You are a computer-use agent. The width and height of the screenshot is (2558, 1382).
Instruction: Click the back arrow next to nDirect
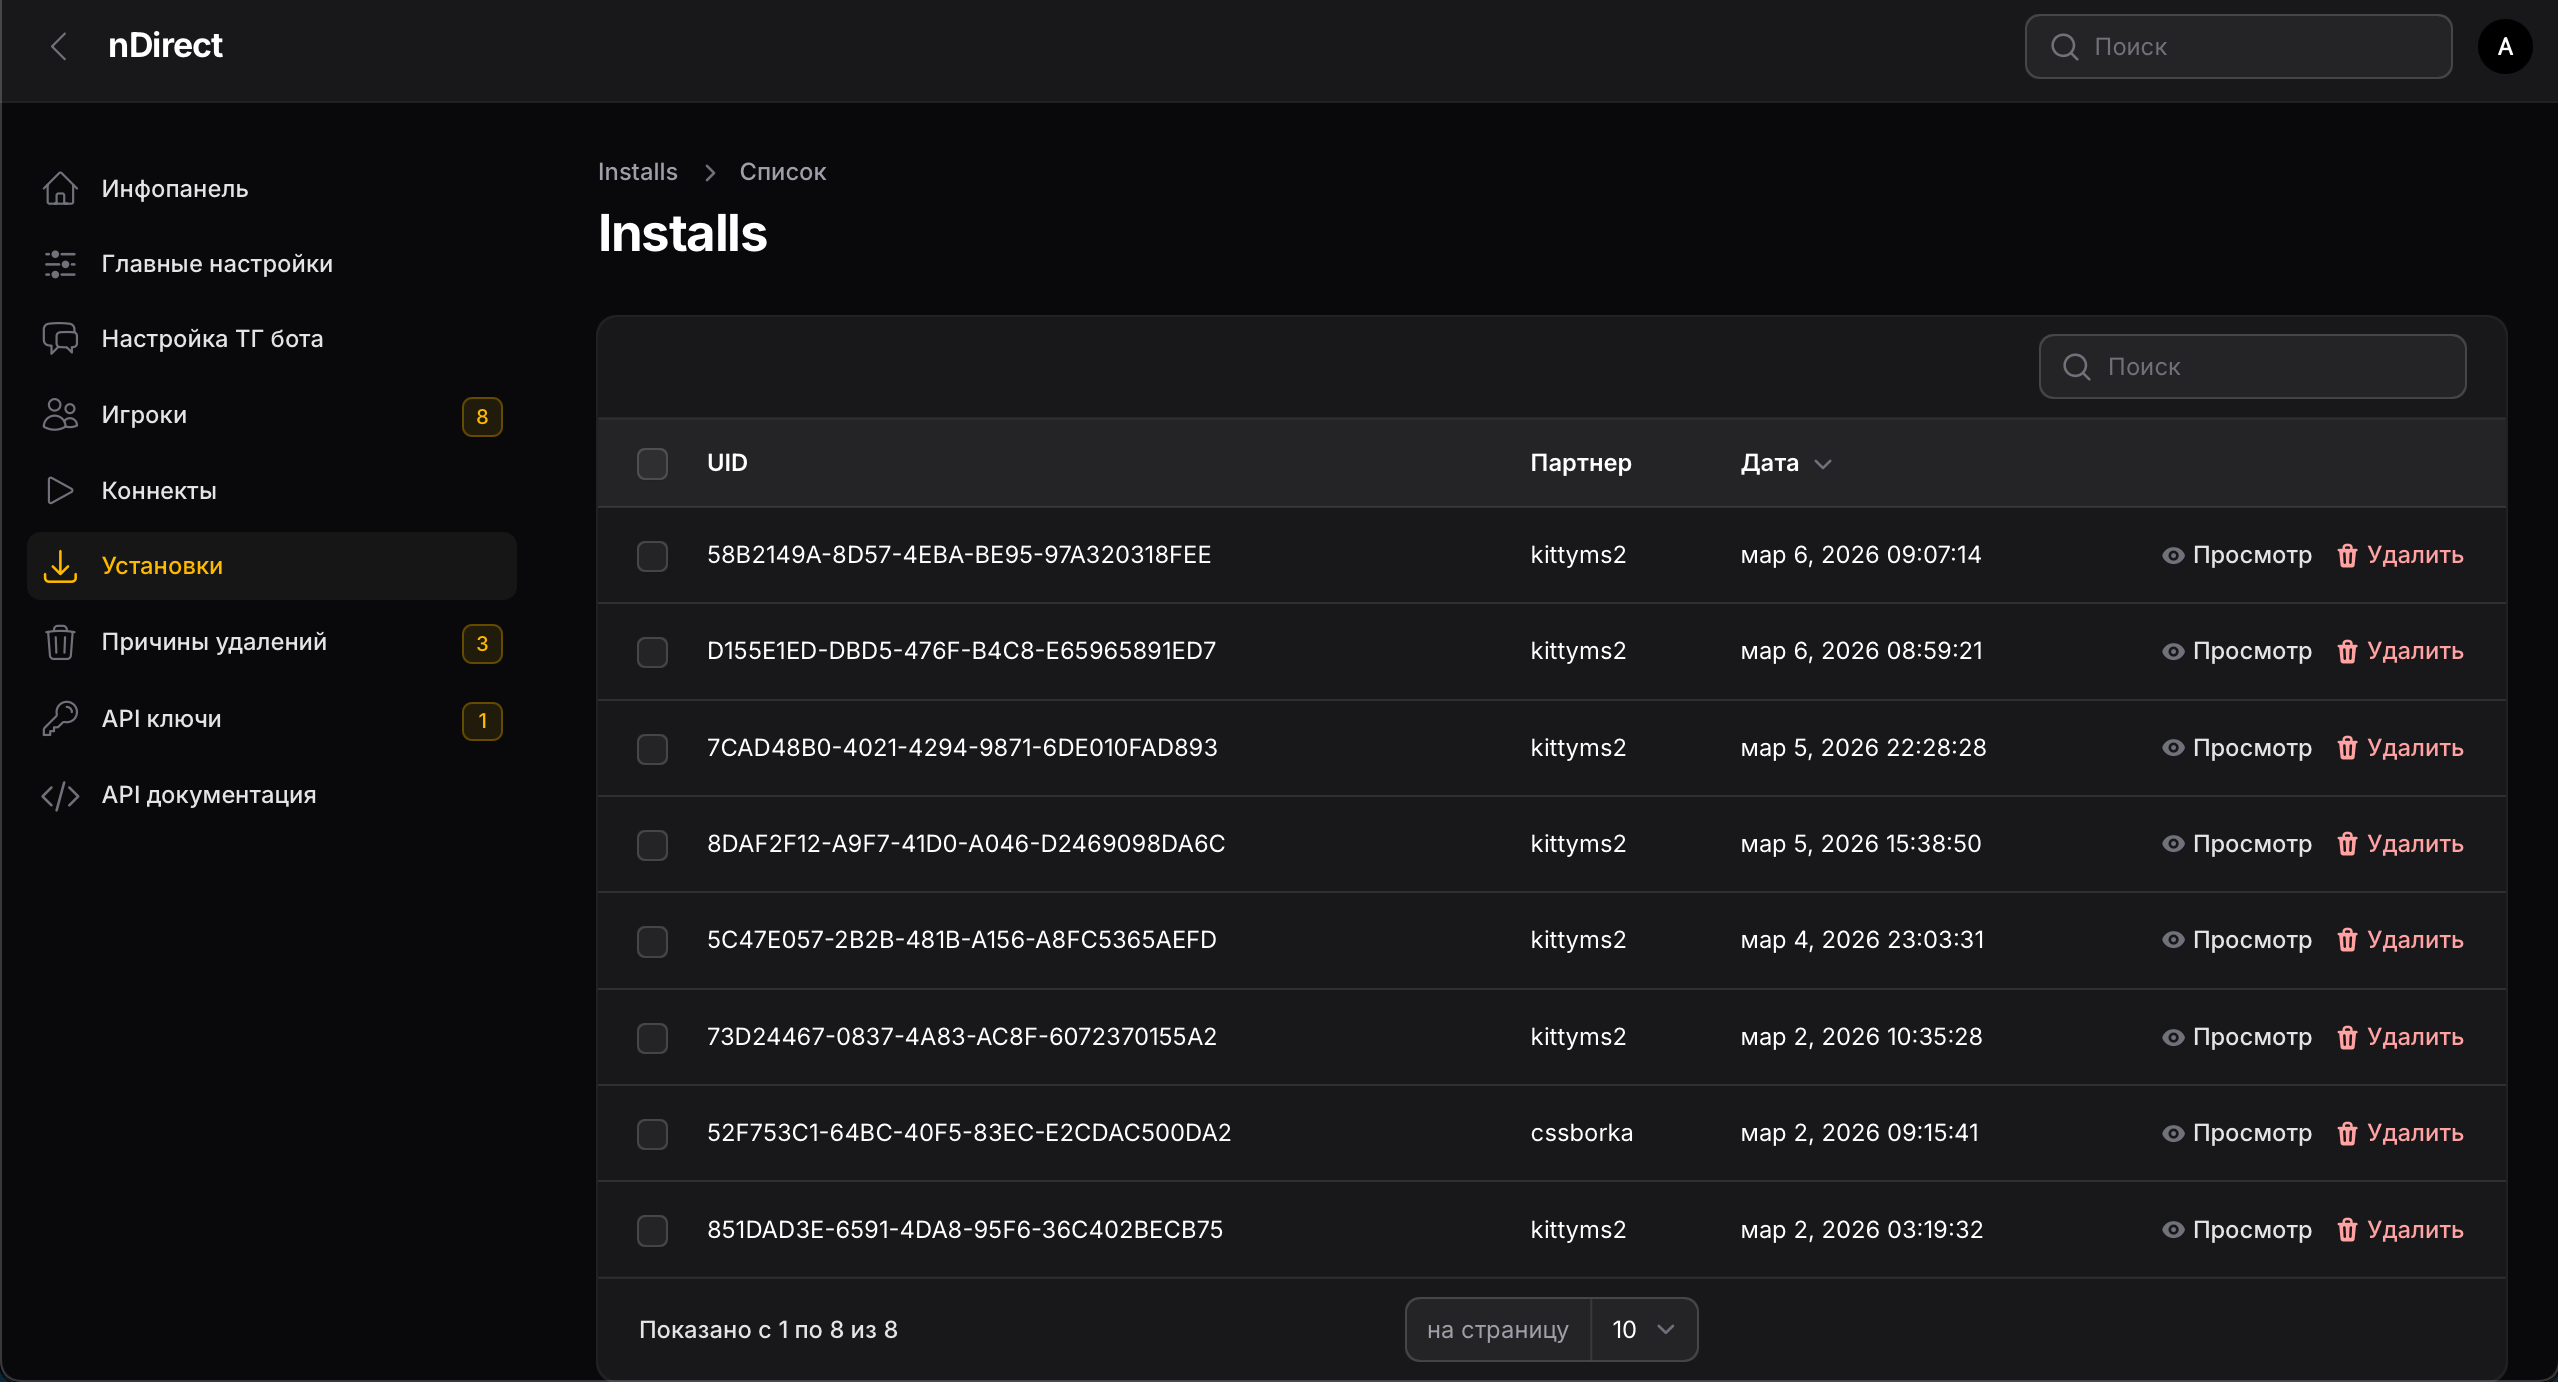point(59,46)
